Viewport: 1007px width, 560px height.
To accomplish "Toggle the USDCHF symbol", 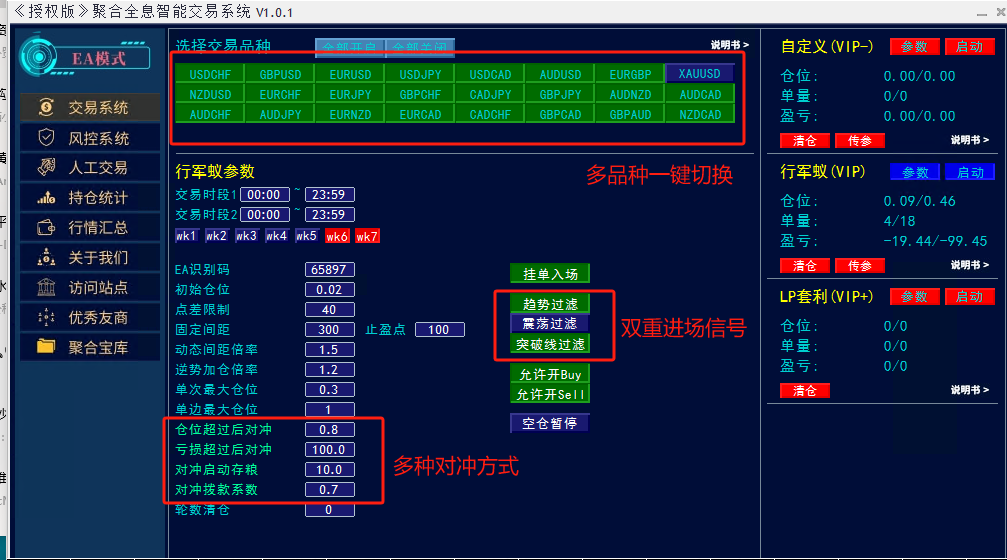I will [x=210, y=74].
